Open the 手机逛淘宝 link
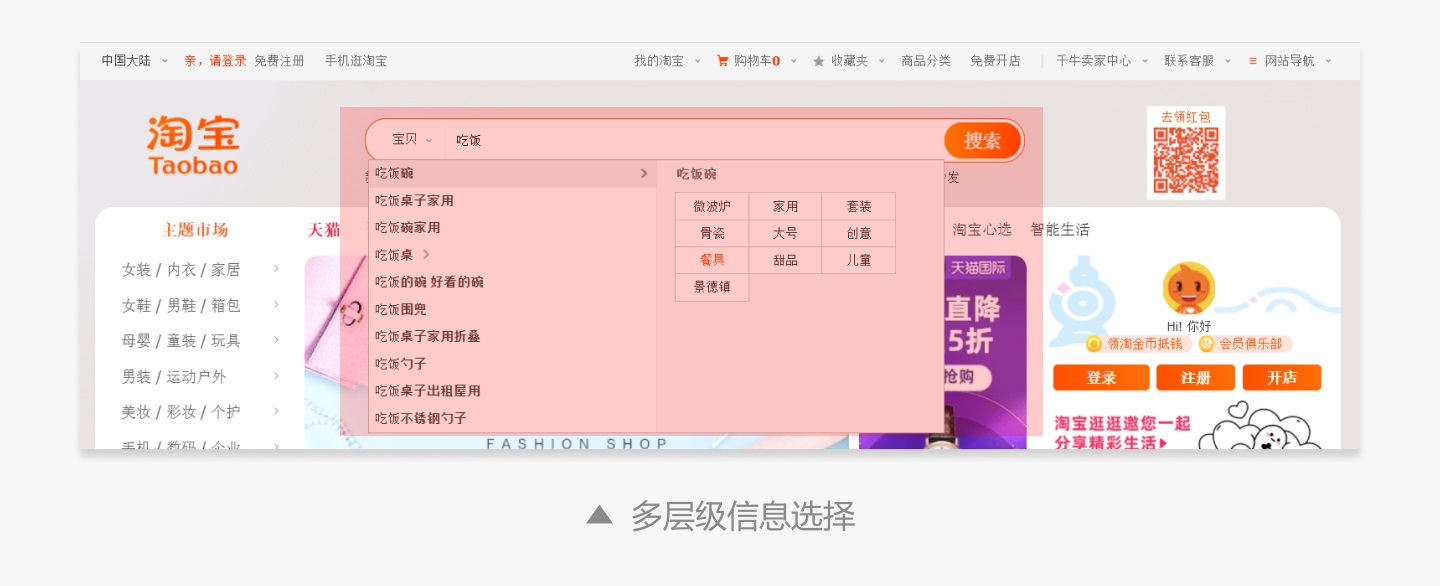The height and width of the screenshot is (586, 1440). (356, 61)
